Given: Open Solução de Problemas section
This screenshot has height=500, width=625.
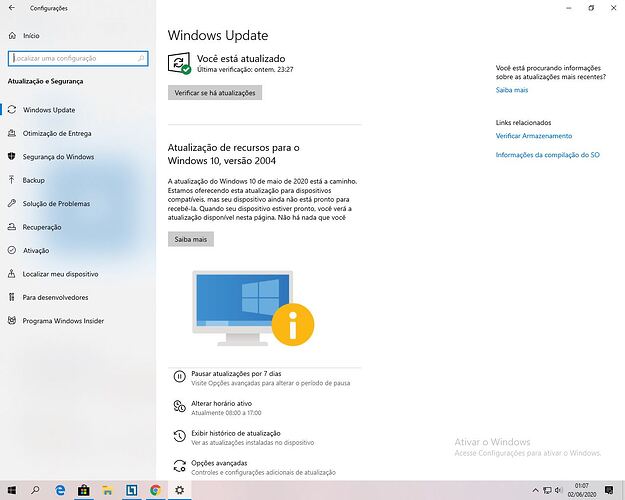Looking at the screenshot, I should (56, 204).
